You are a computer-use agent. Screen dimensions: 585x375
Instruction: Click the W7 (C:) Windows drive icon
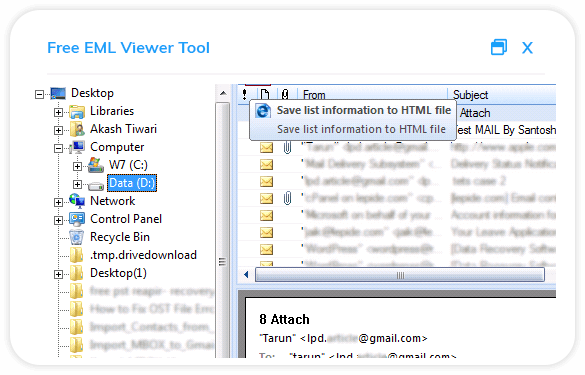[x=96, y=165]
